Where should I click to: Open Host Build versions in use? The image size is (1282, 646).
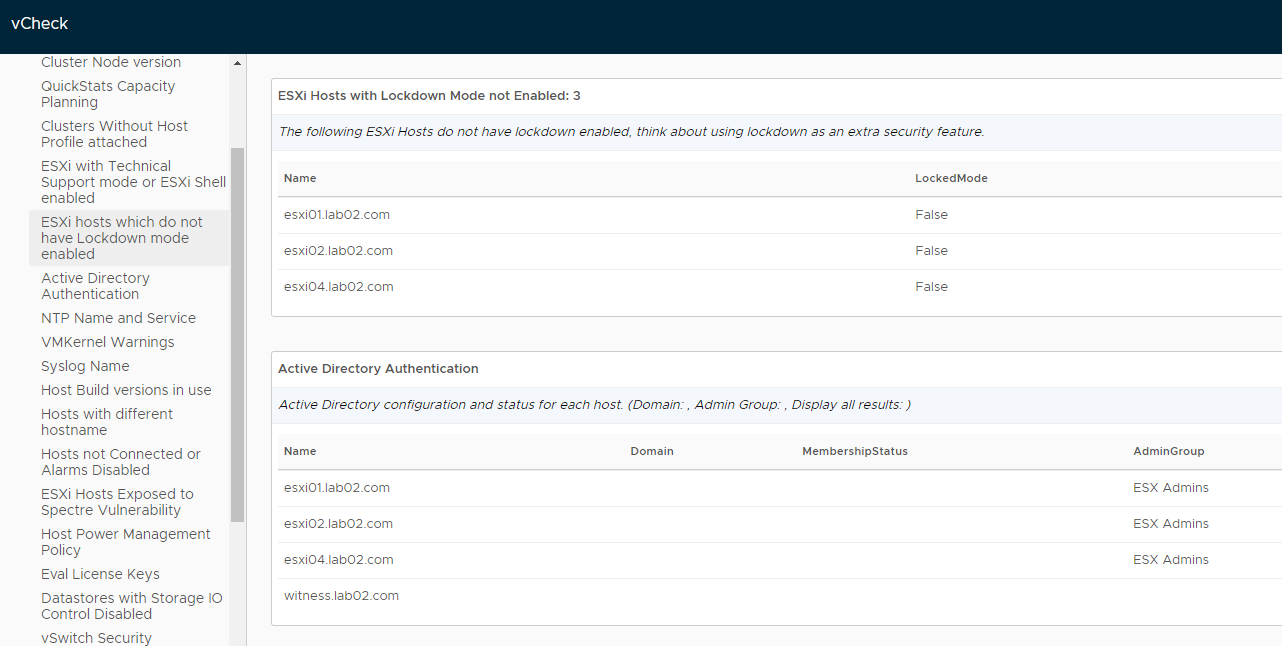(126, 390)
